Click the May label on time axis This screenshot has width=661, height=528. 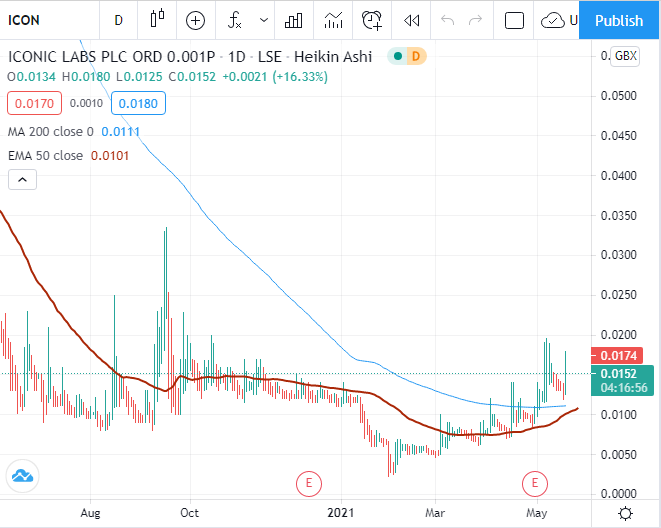537,513
